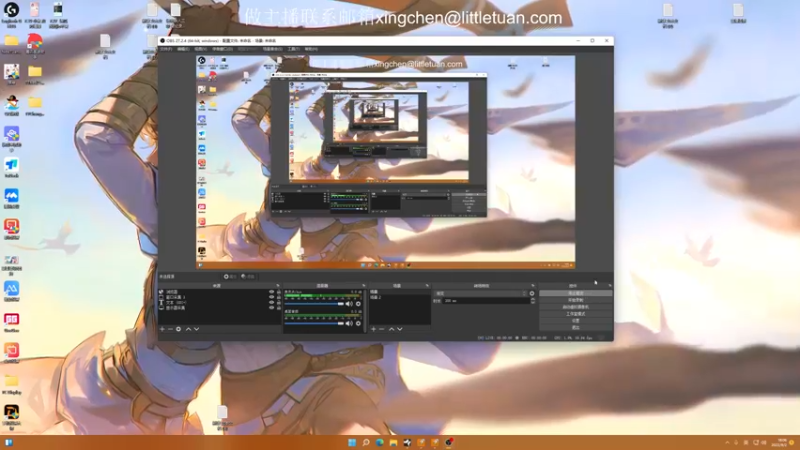This screenshot has height=450, width=800.
Task: Select the first scene in the Scenes list
Action: [x=400, y=292]
